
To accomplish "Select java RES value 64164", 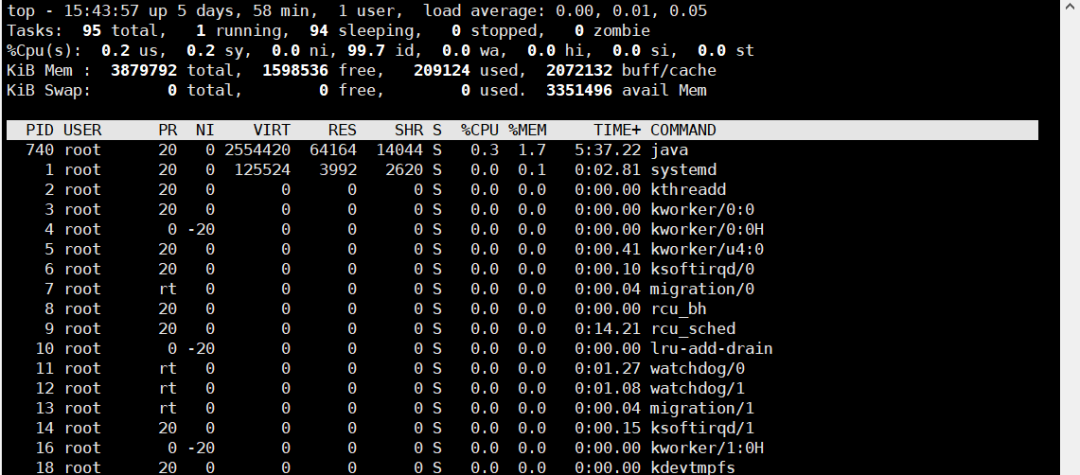I will pyautogui.click(x=333, y=150).
